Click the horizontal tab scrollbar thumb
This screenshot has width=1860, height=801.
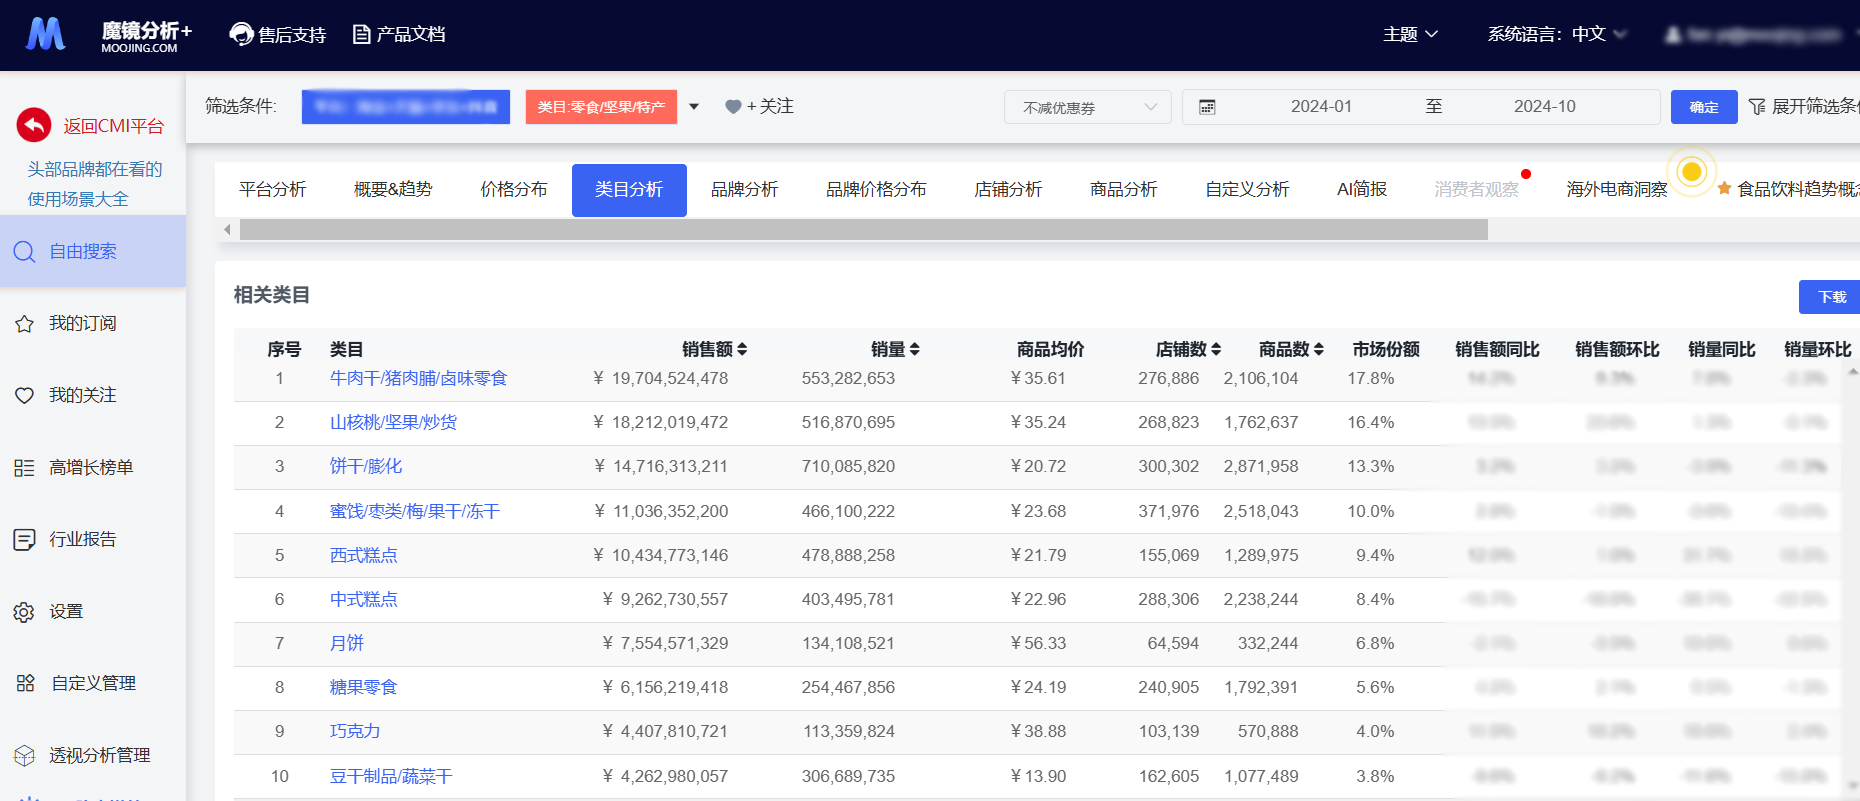(x=864, y=230)
